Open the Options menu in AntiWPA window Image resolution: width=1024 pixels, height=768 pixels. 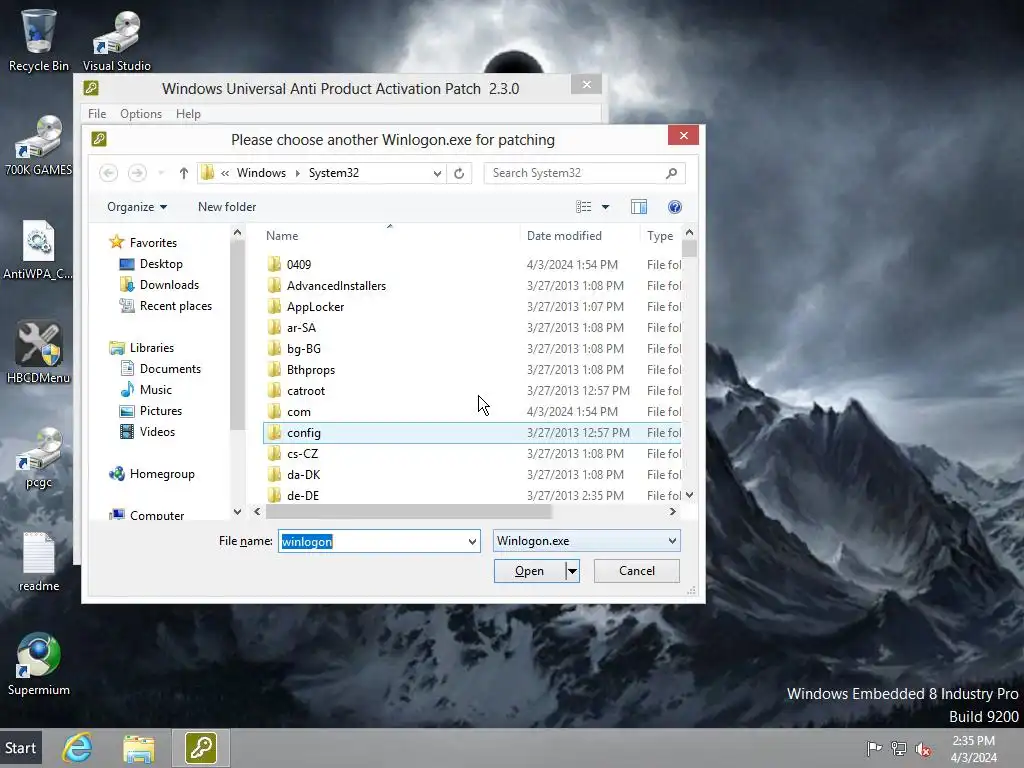click(x=140, y=114)
